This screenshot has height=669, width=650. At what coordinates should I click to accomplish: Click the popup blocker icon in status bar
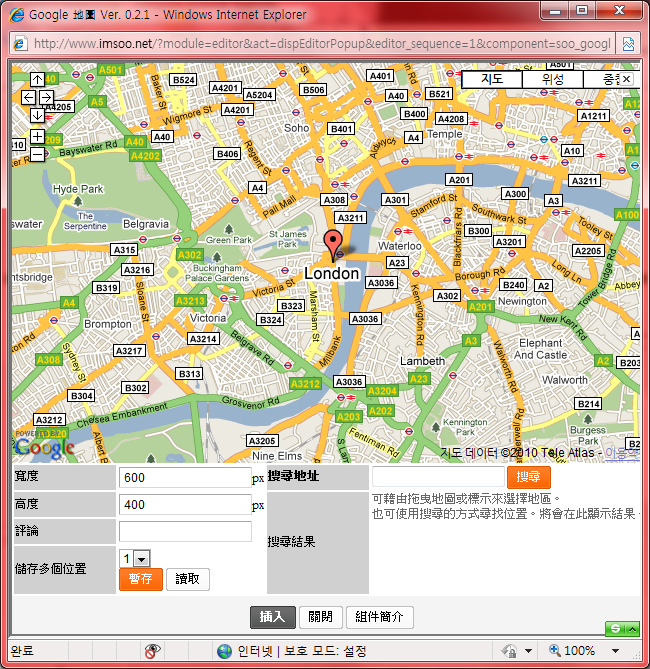point(152,651)
